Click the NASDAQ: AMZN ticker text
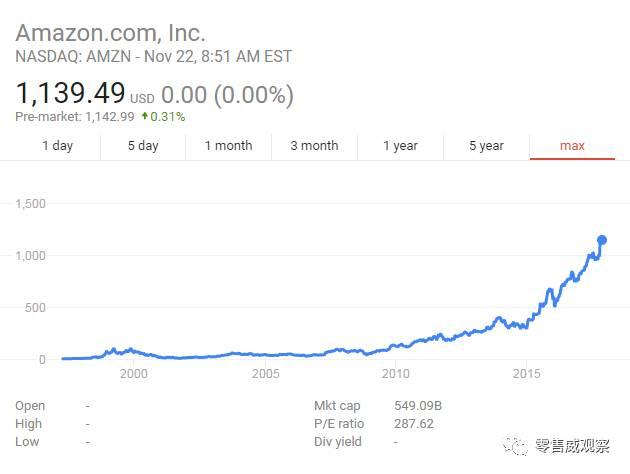630x474 pixels. [71, 57]
